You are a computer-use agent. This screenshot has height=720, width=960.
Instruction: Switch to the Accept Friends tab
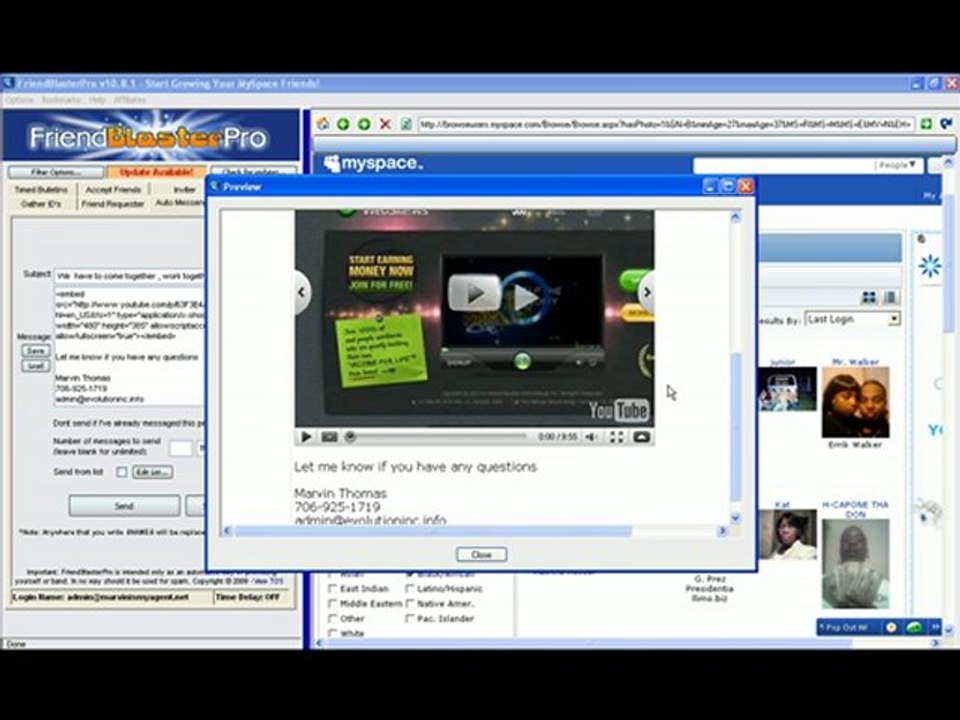pyautogui.click(x=113, y=190)
